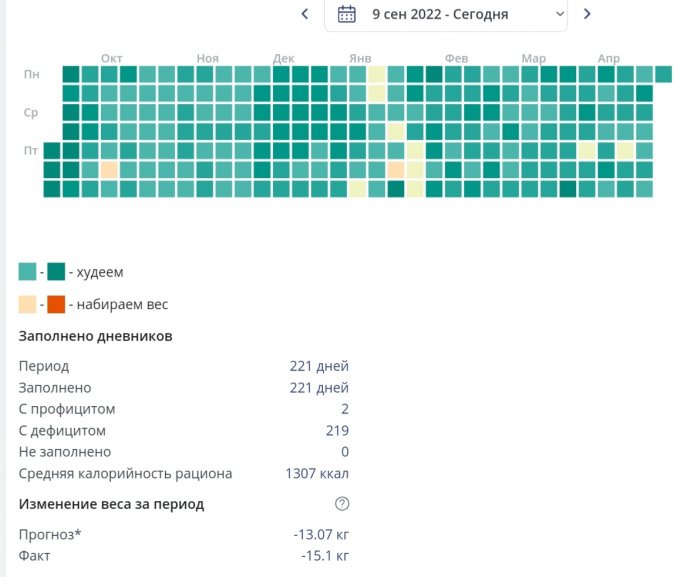Viewport: 680px width, 577px height.
Task: Click the calendar icon in date selector
Action: tap(347, 14)
